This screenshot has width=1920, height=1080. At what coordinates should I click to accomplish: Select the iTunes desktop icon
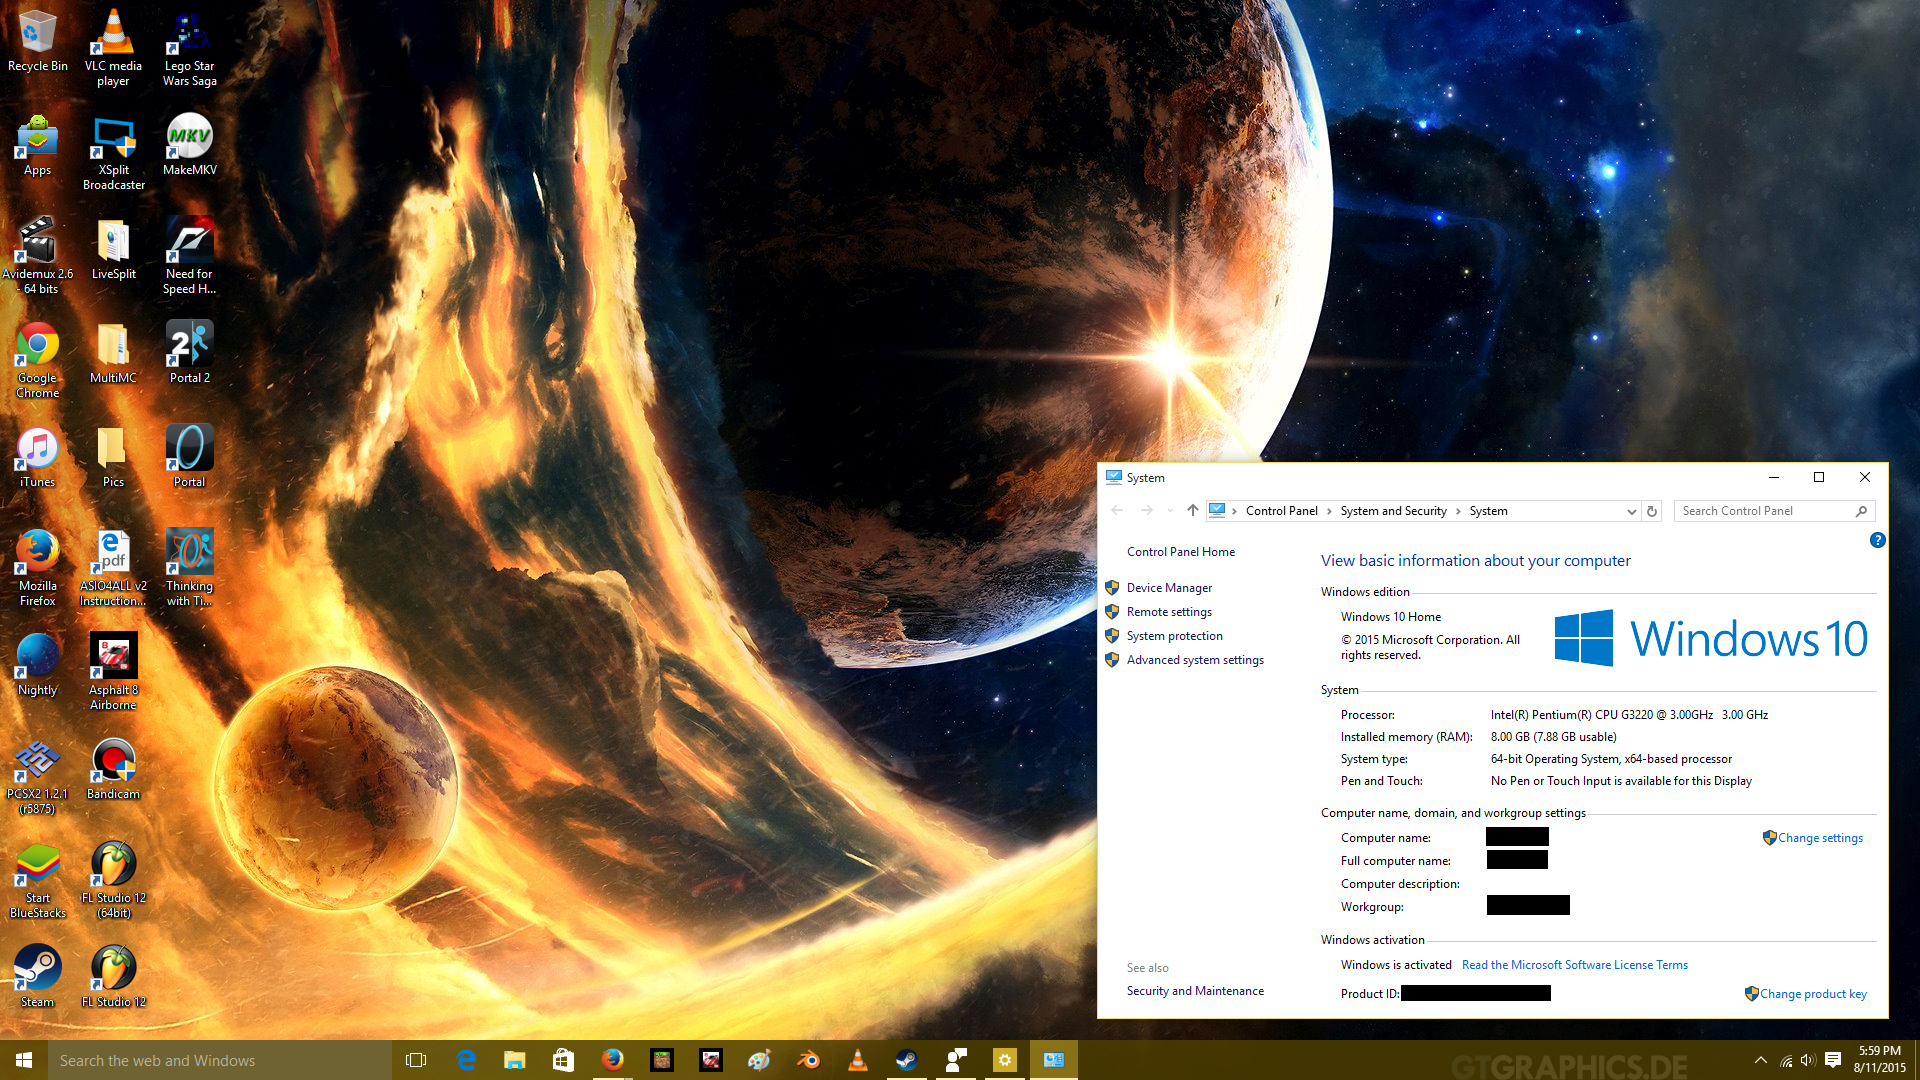[x=37, y=458]
